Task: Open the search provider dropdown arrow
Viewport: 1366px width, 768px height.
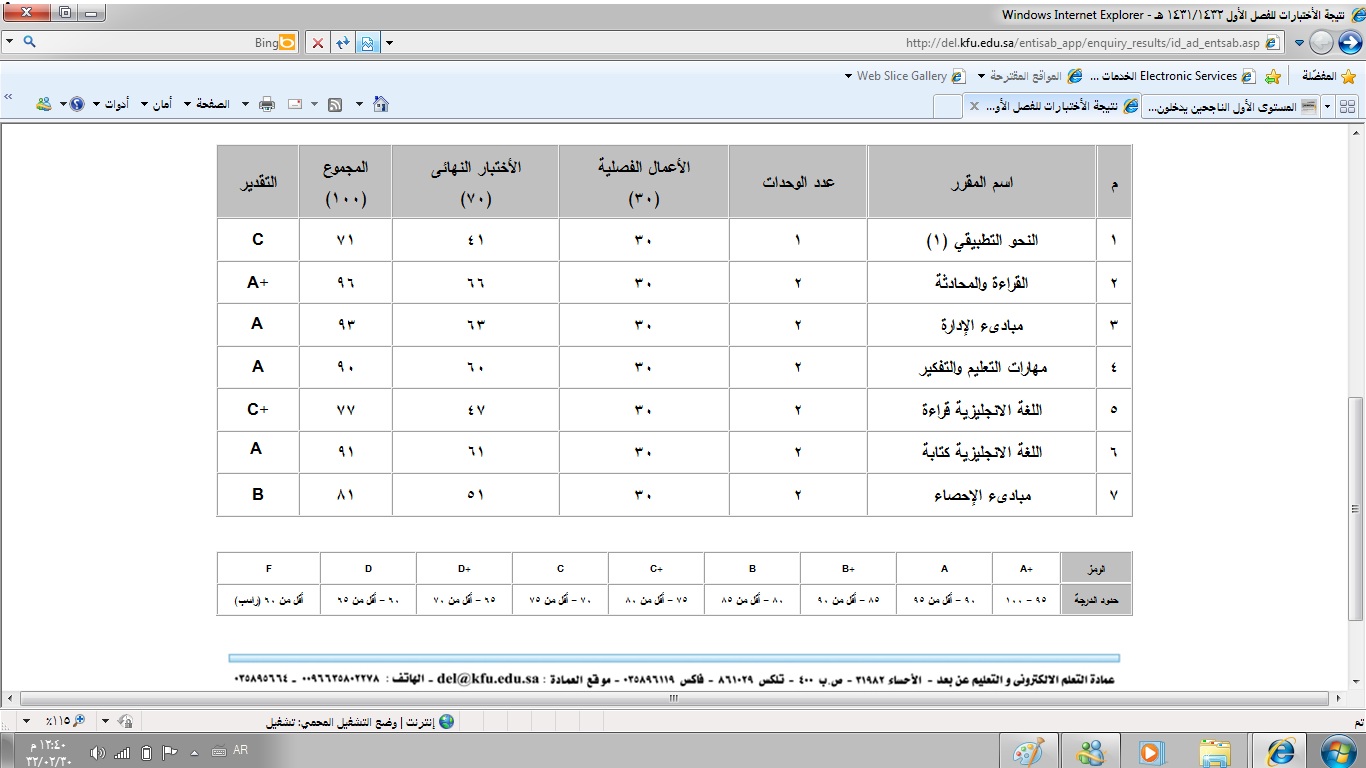Action: [9, 43]
